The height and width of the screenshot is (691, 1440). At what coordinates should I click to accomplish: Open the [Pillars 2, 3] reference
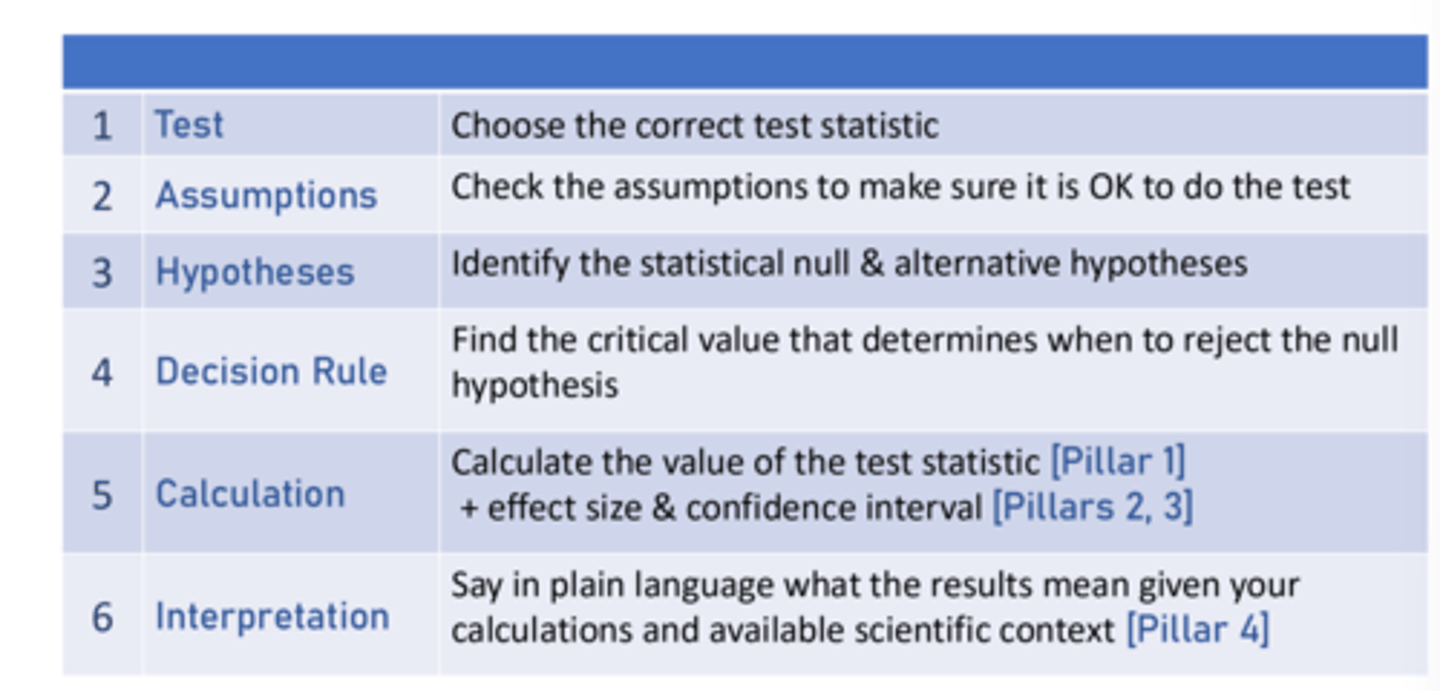click(x=1092, y=507)
